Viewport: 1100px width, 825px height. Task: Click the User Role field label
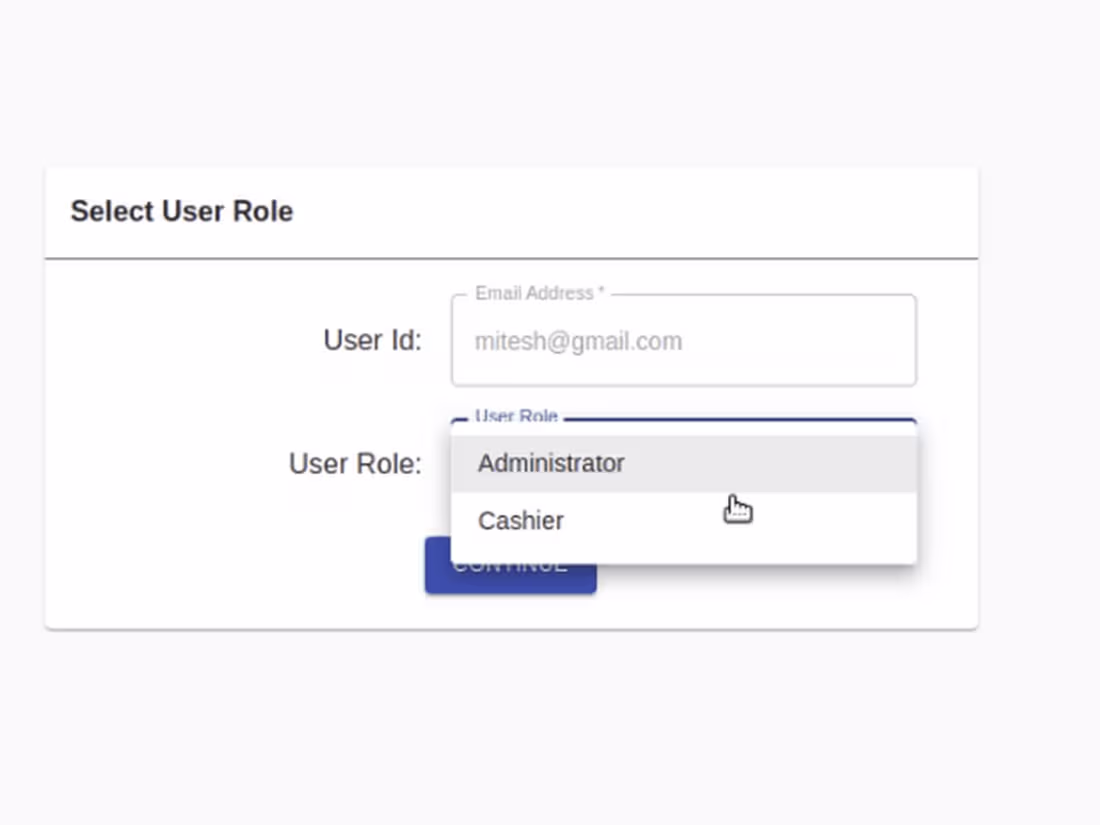click(354, 463)
